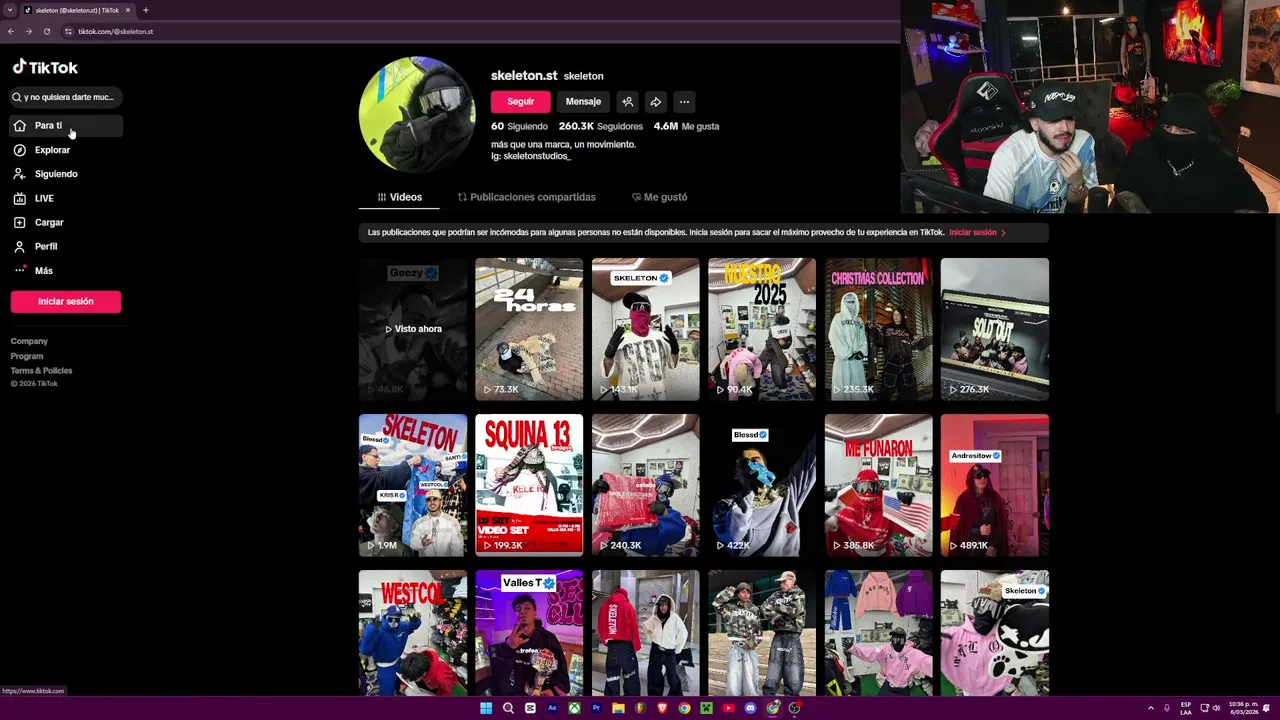Reload the page with refresh icon

46,31
